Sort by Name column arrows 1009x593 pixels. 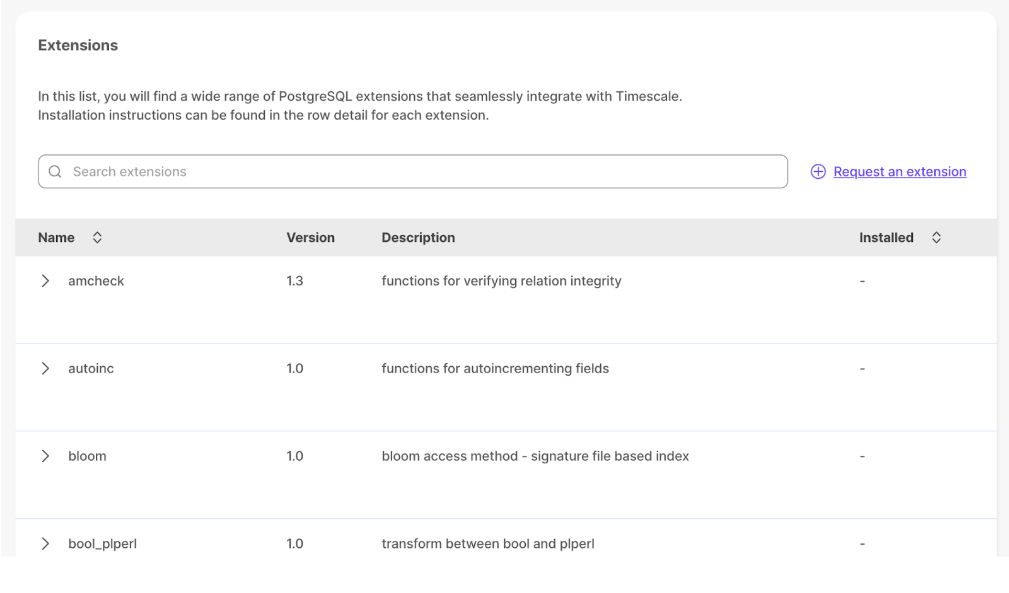click(x=97, y=238)
